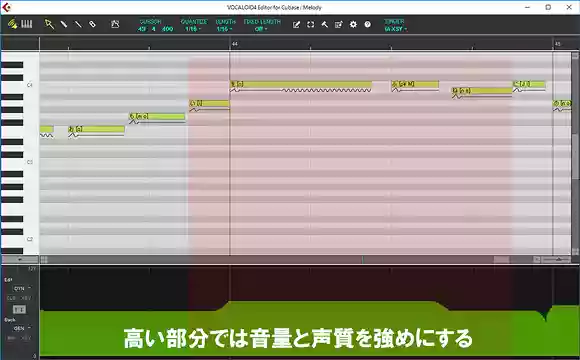Screen dimensions: 580x360
Task: Open the SINGER selection dropdown
Action: [x=395, y=29]
